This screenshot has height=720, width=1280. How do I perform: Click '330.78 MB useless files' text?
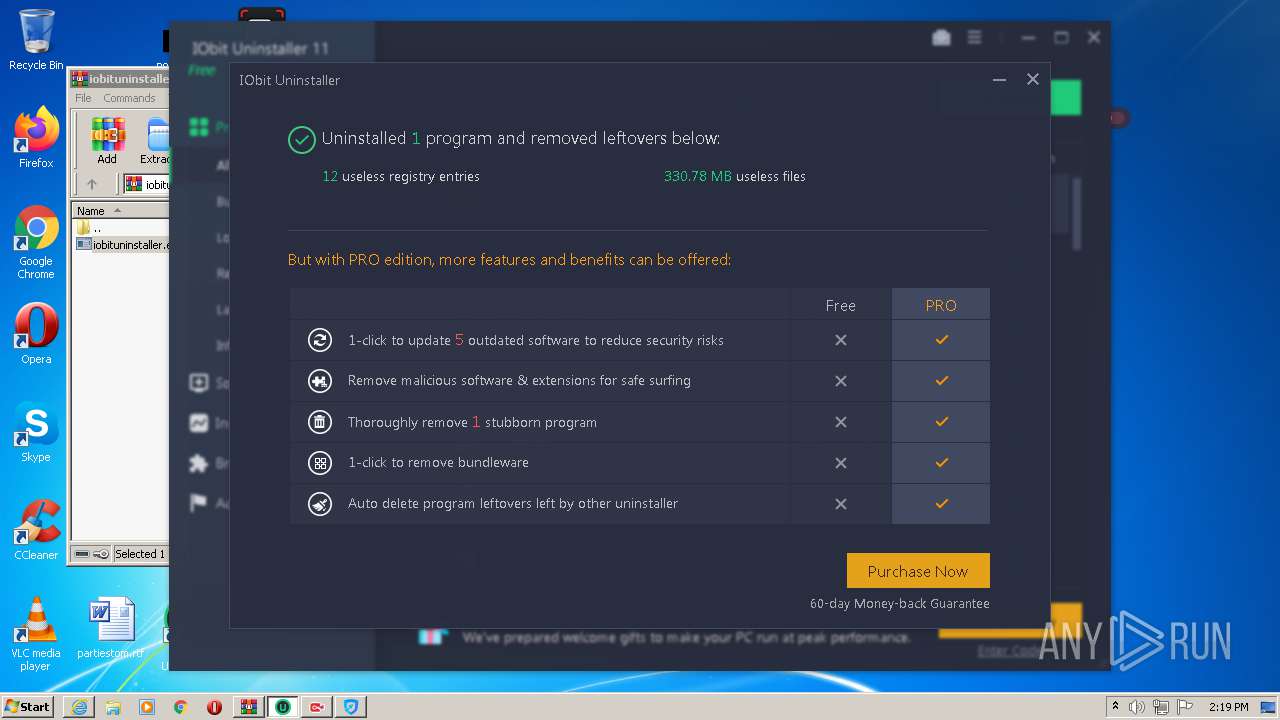point(735,176)
